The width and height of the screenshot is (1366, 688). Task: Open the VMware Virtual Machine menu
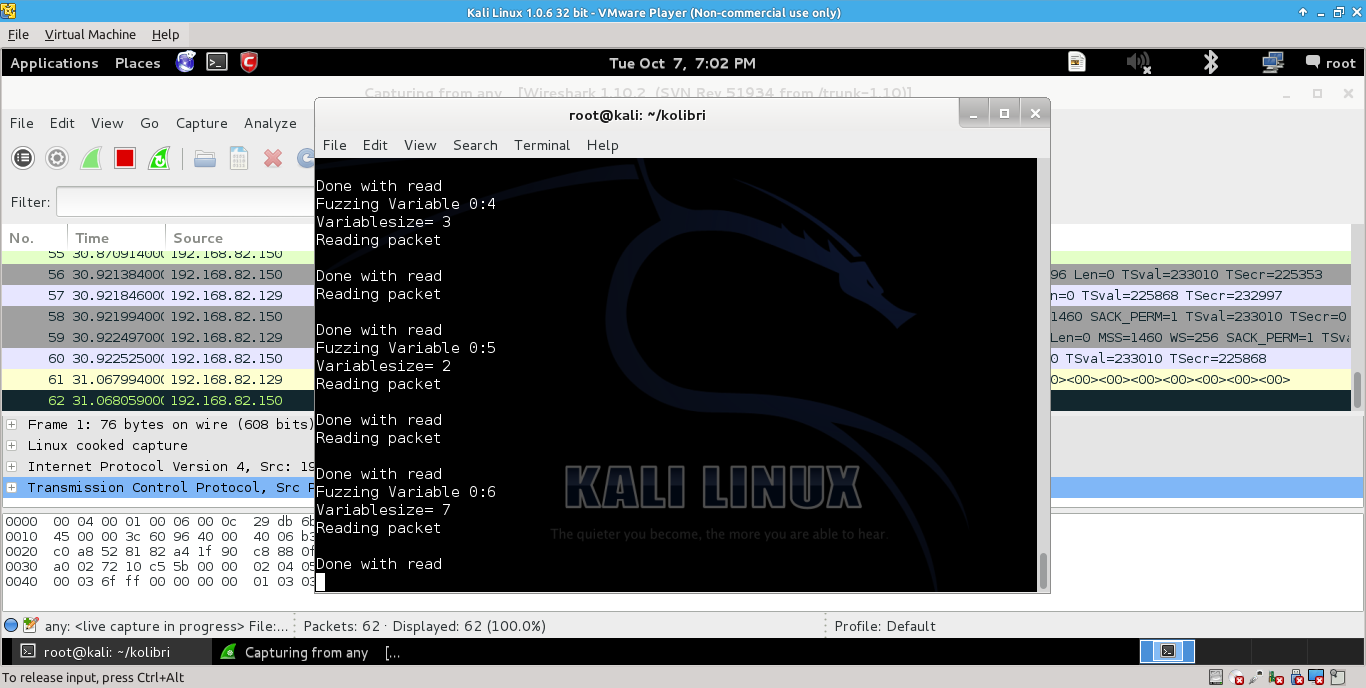[90, 34]
